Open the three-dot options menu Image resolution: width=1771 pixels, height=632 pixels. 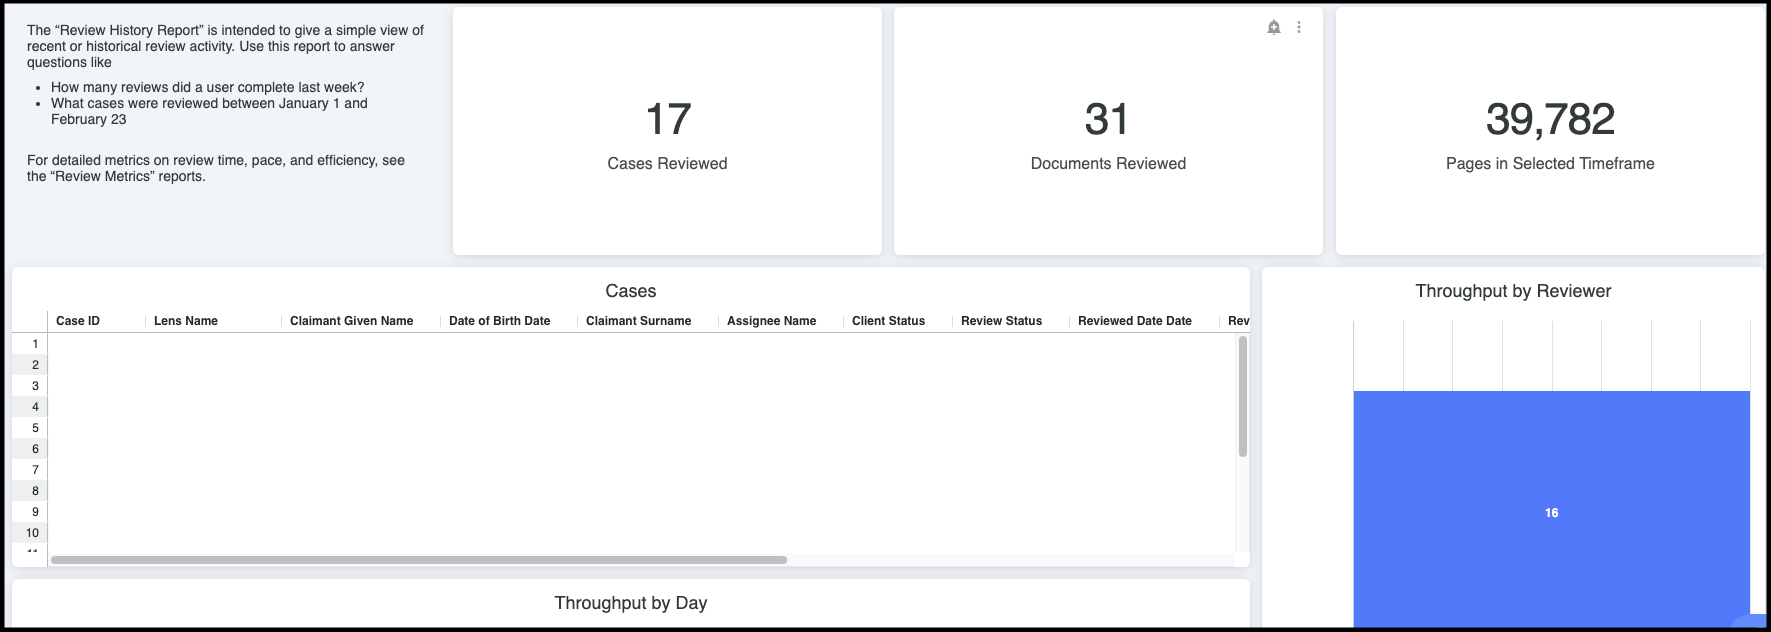(x=1299, y=27)
